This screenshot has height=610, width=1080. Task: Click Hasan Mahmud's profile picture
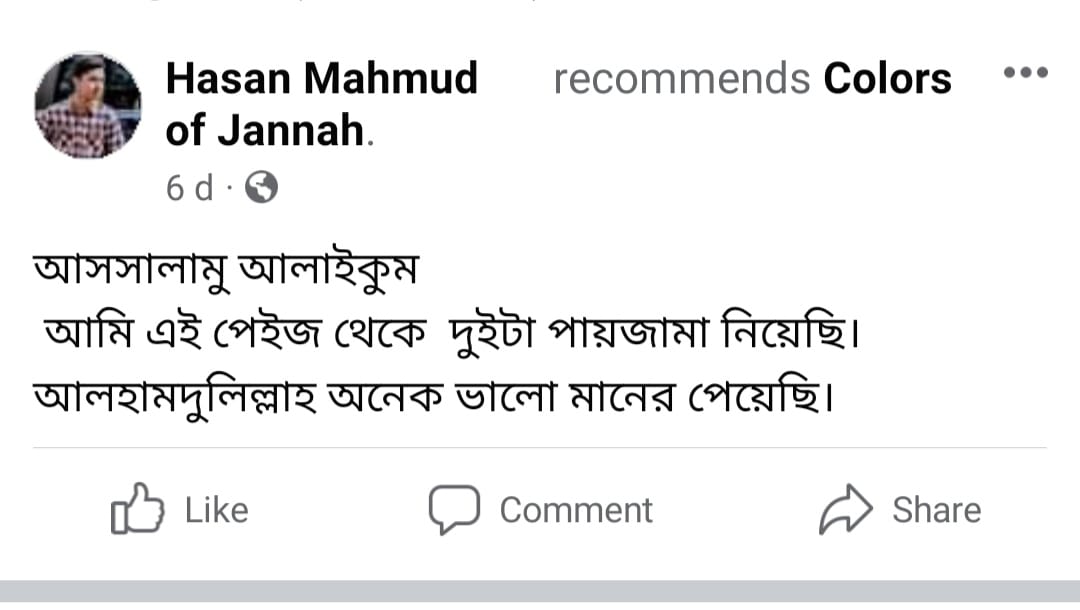(88, 105)
